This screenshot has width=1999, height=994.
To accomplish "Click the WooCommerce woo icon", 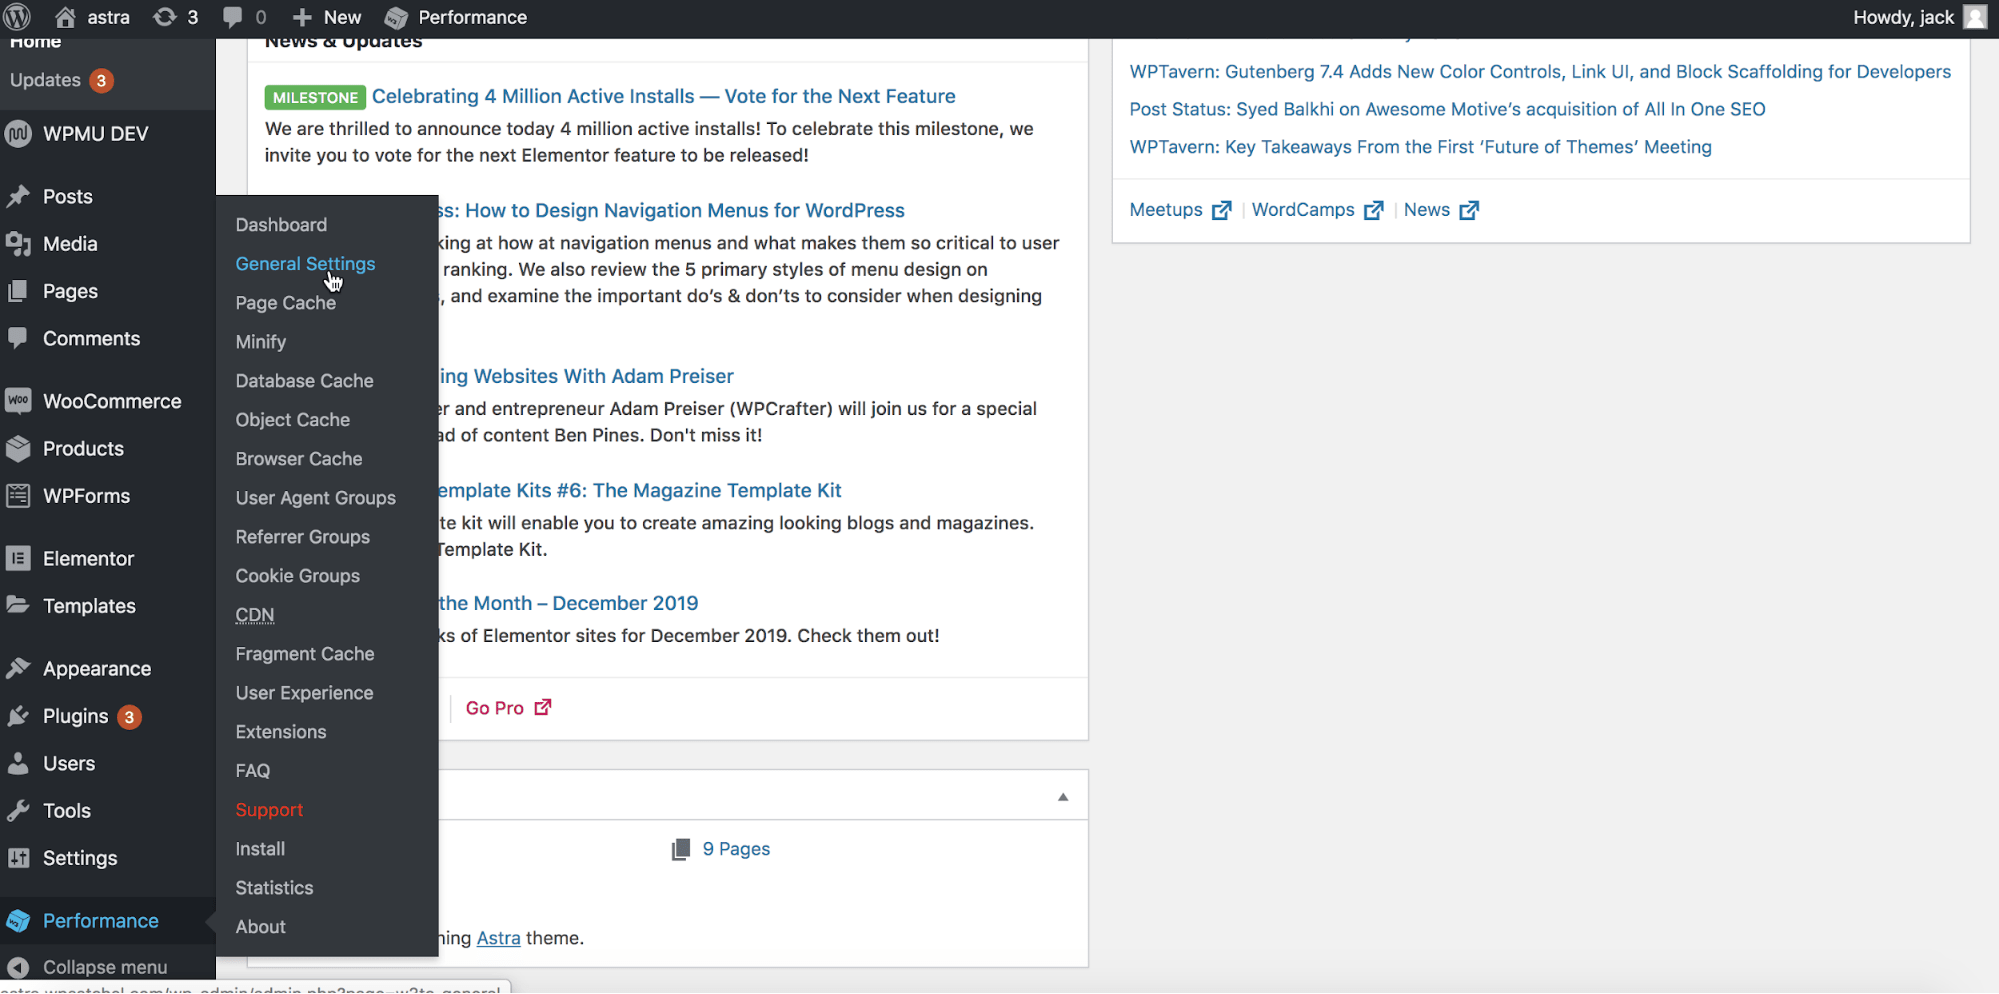I will pos(18,401).
